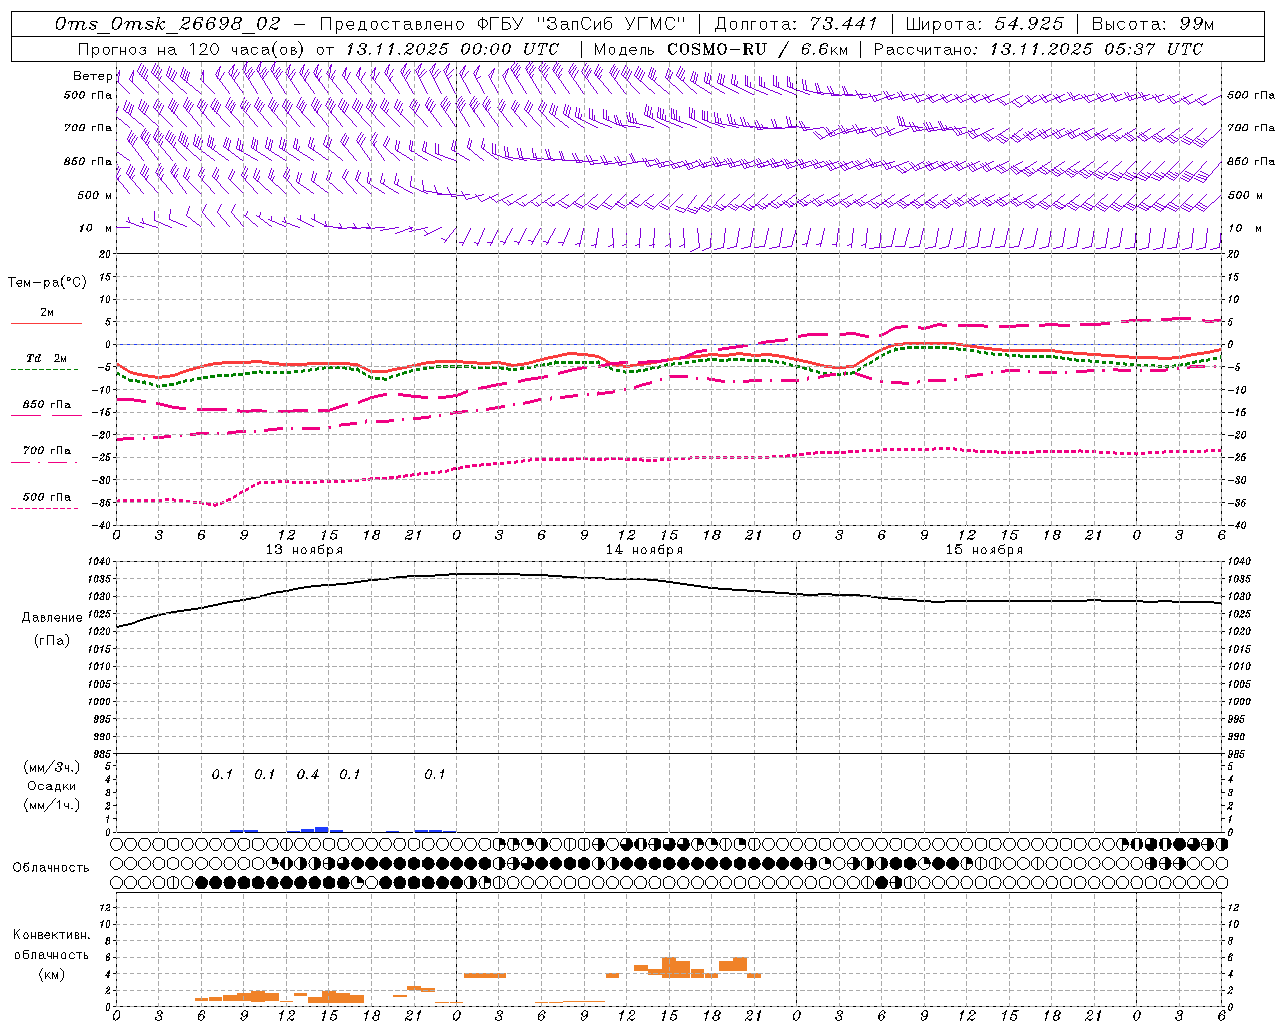Click the 15 ноября date label

click(984, 550)
